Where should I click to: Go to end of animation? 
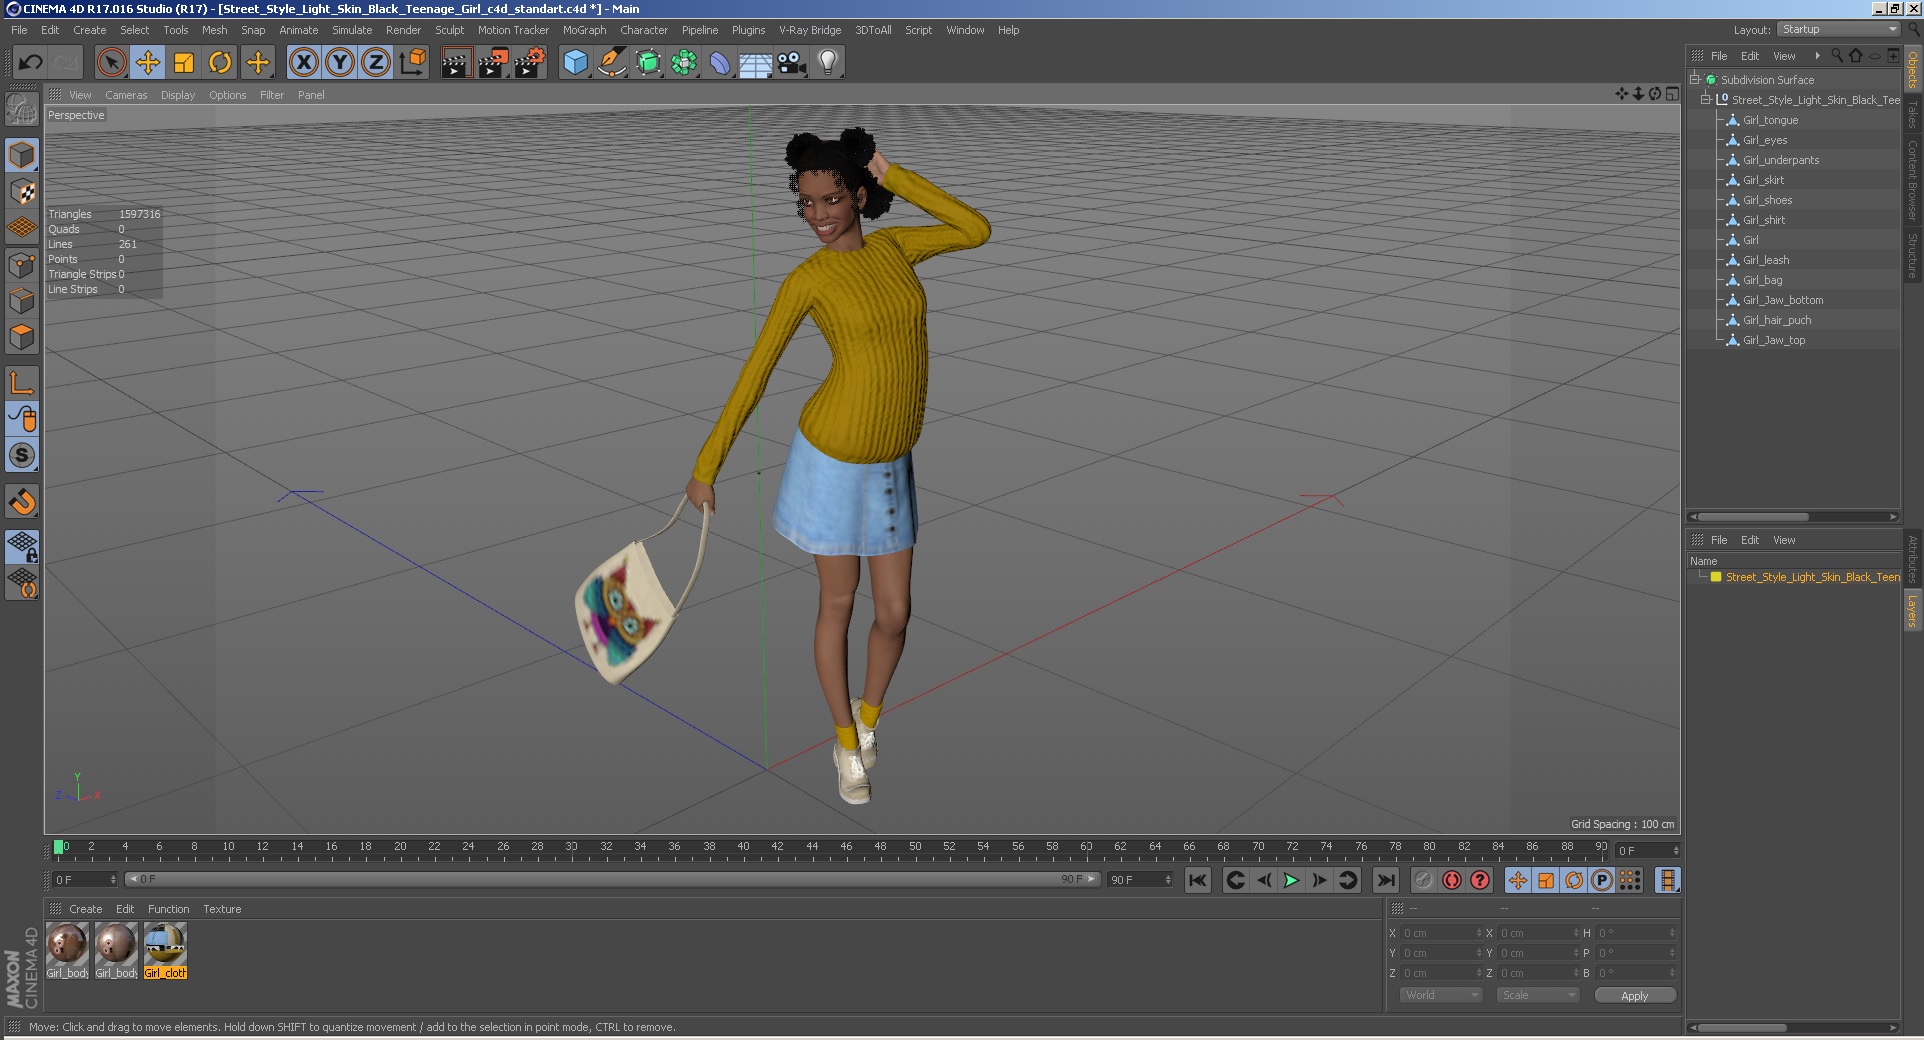pyautogui.click(x=1385, y=880)
